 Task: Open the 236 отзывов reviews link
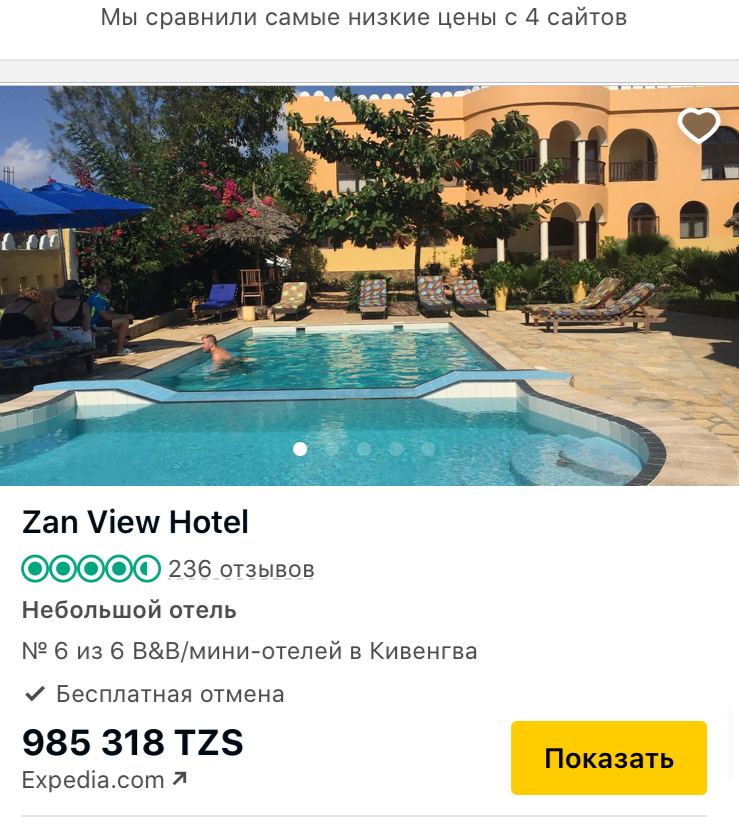click(x=241, y=569)
